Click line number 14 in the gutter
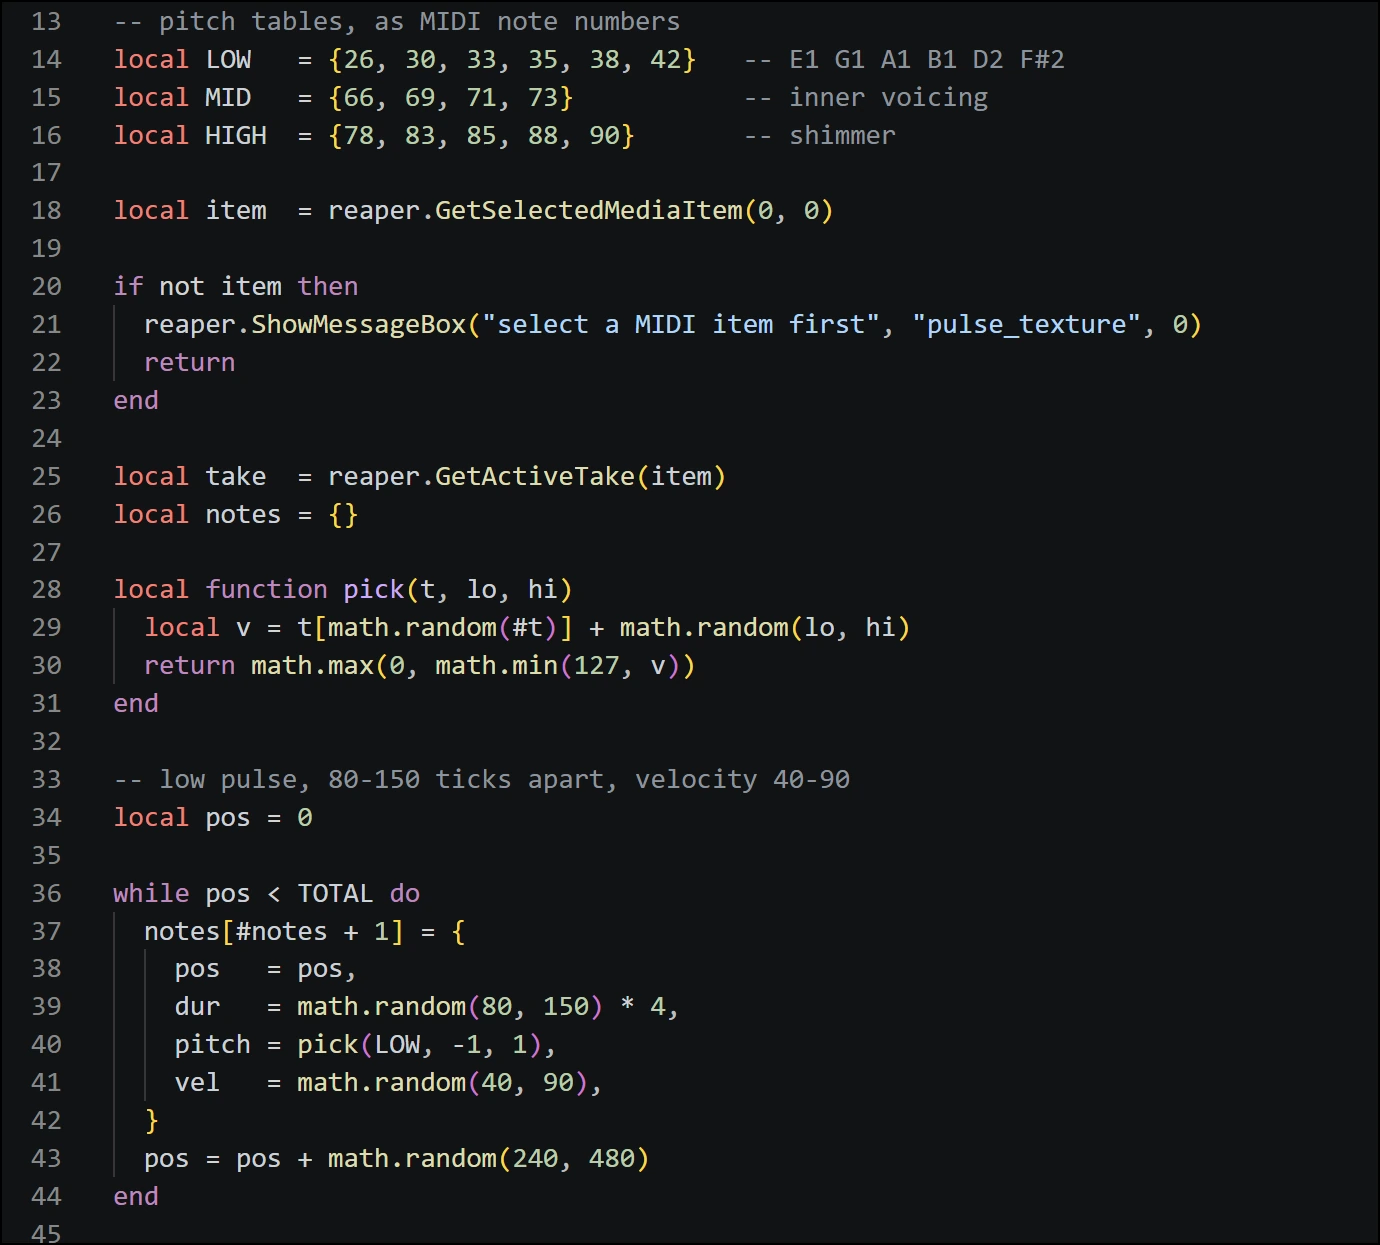1380x1245 pixels. point(46,59)
